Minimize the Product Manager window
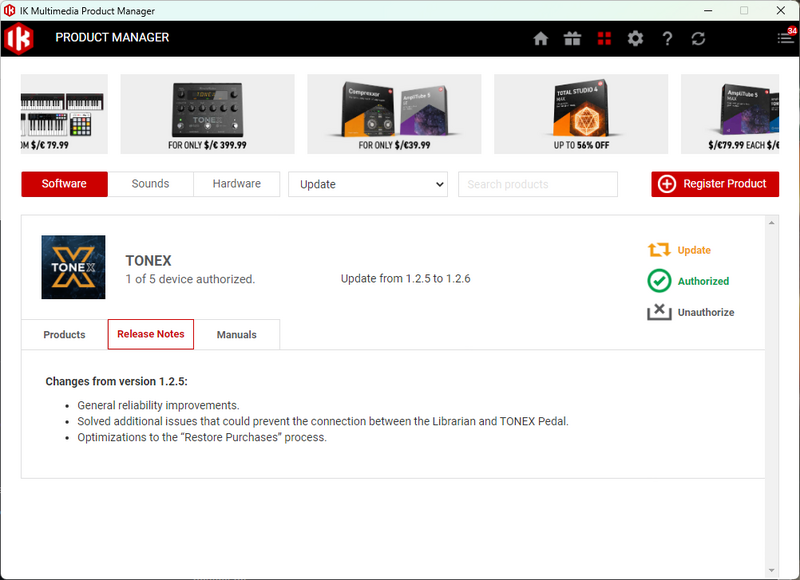This screenshot has width=800, height=580. point(708,10)
